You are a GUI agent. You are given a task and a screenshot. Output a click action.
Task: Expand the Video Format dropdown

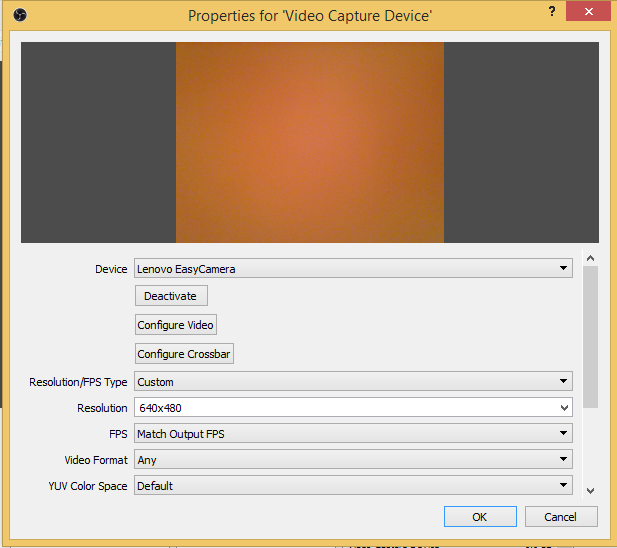[353, 460]
